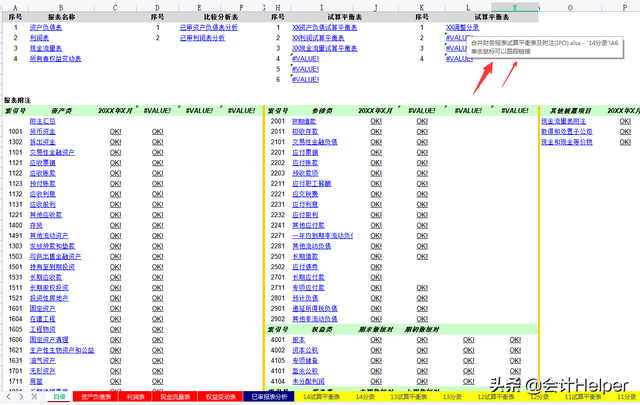Screen dimensions: 640x405
Task: Open the 1101 交易性金融资产 link
Action: point(52,152)
